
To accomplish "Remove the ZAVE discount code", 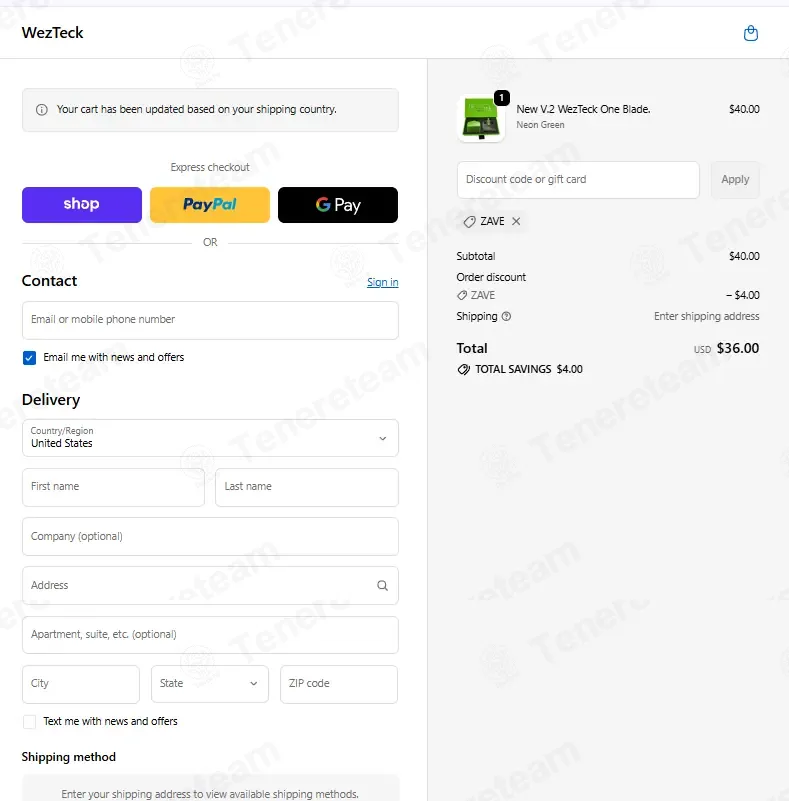I will [516, 221].
